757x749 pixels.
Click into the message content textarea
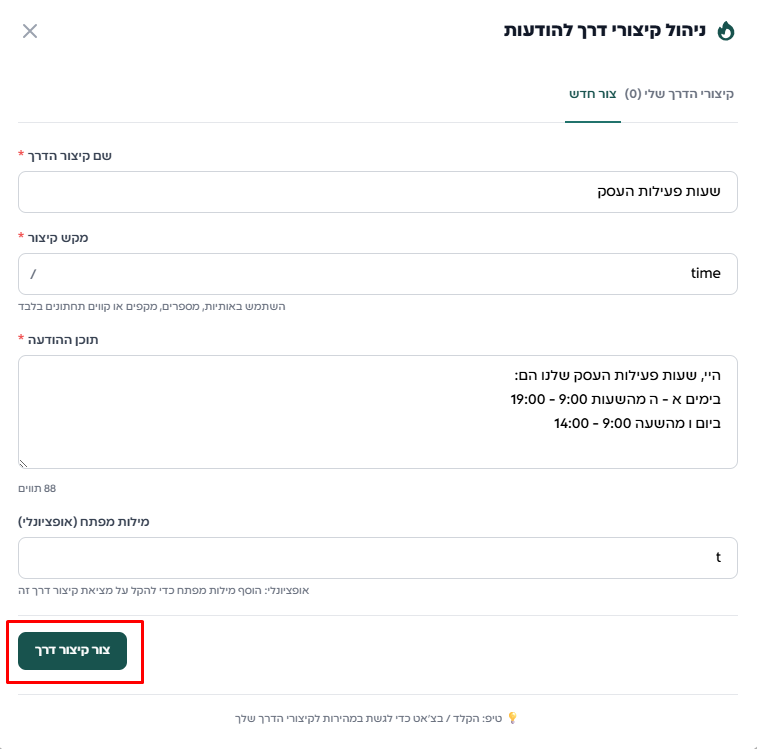(378, 411)
